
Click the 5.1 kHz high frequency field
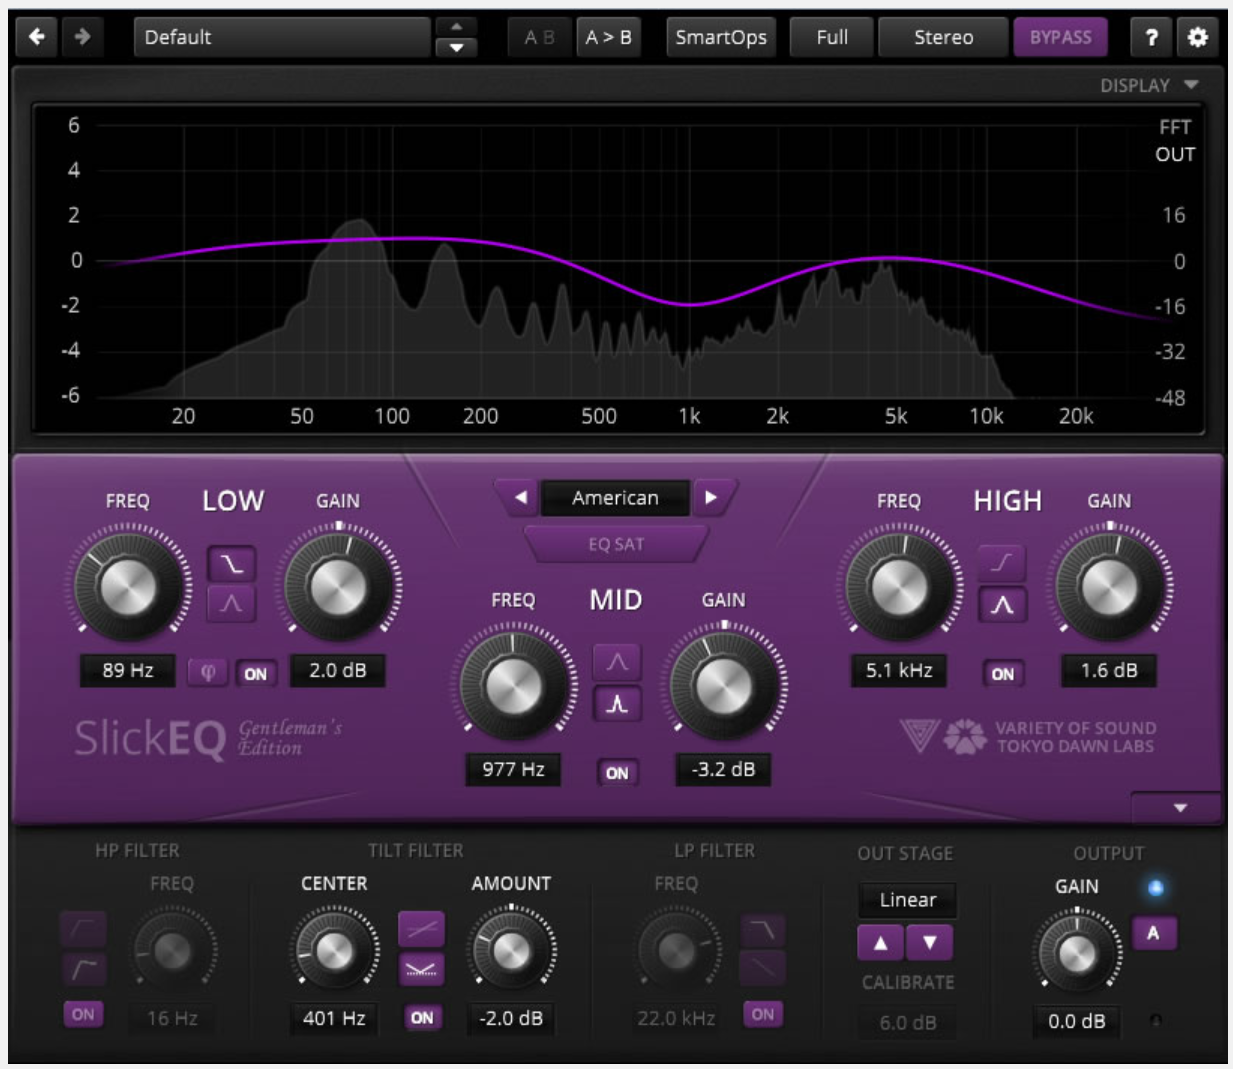pos(898,670)
